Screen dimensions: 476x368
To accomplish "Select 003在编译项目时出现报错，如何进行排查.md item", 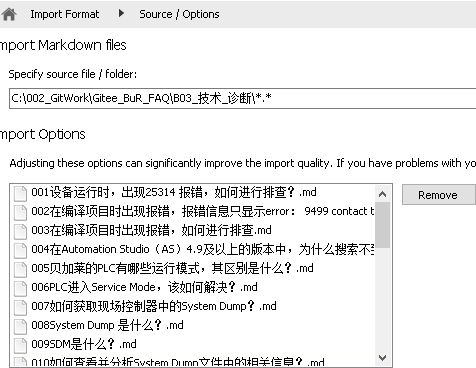I will (151, 230).
